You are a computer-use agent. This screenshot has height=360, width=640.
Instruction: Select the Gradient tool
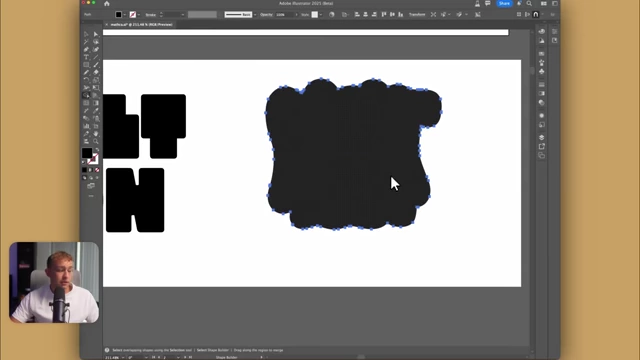(96, 103)
